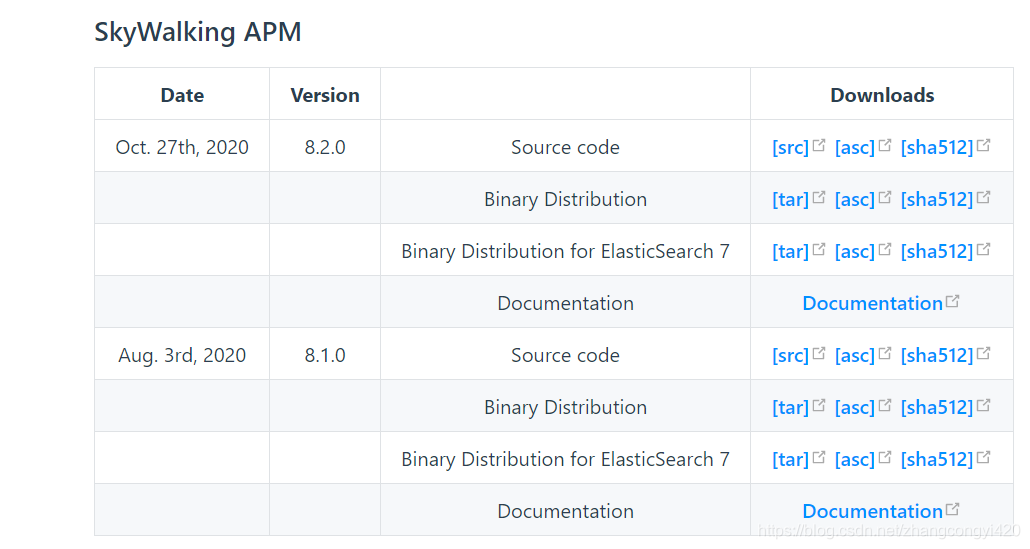Open [sha512] for 8.1.0 Binary Distribution
Viewport: 1030px width, 549px height.
(937, 407)
